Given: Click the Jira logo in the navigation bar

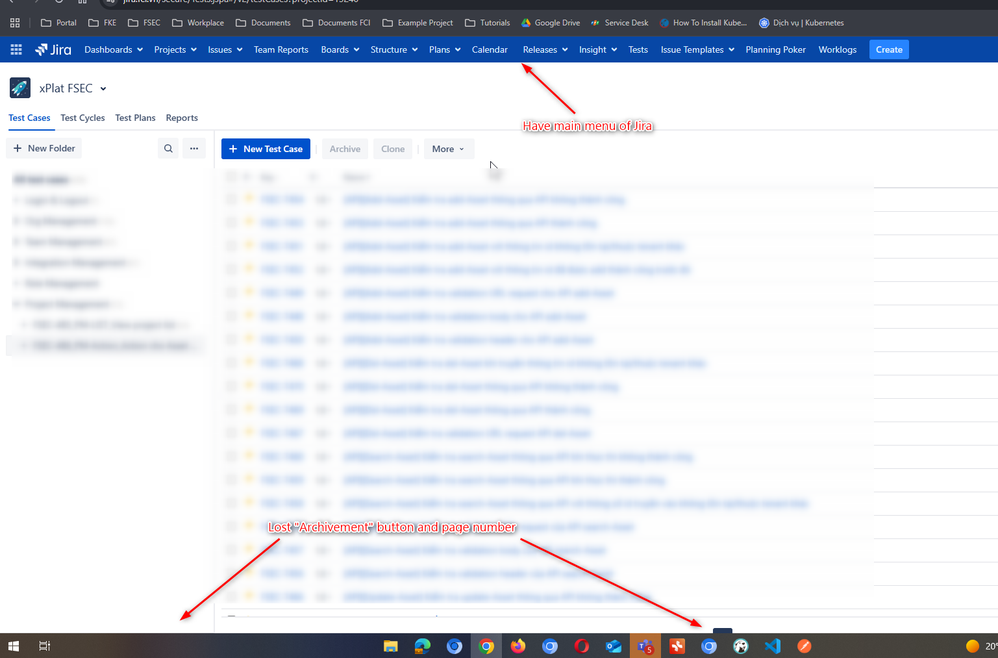Looking at the screenshot, I should coord(53,49).
